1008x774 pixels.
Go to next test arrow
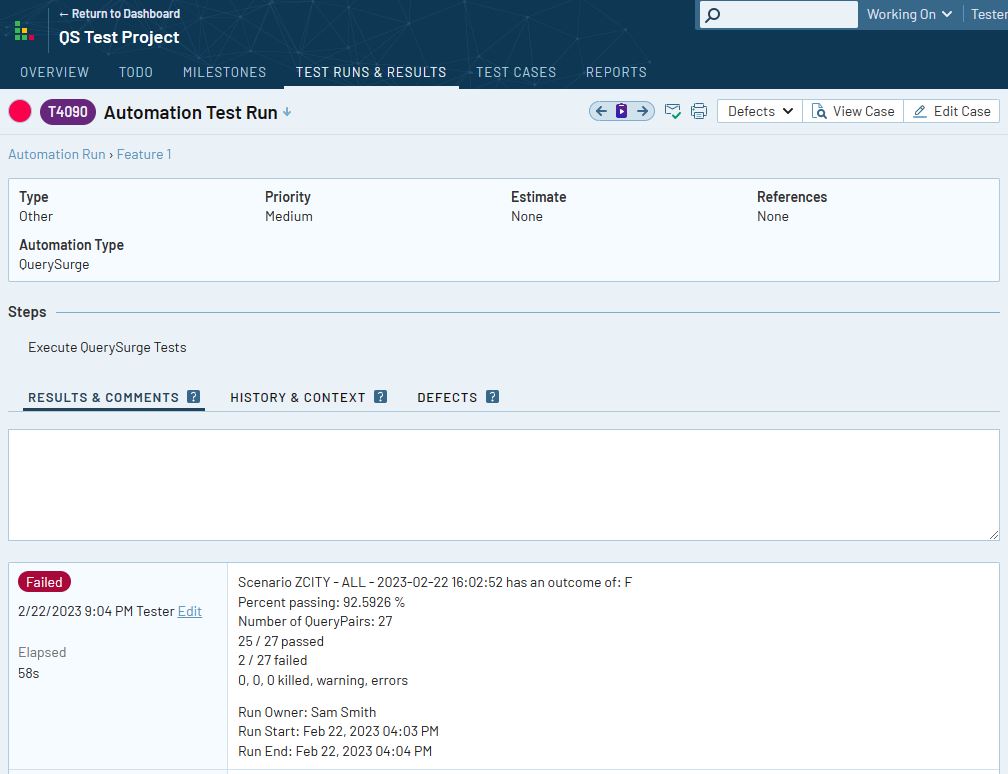pyautogui.click(x=642, y=111)
